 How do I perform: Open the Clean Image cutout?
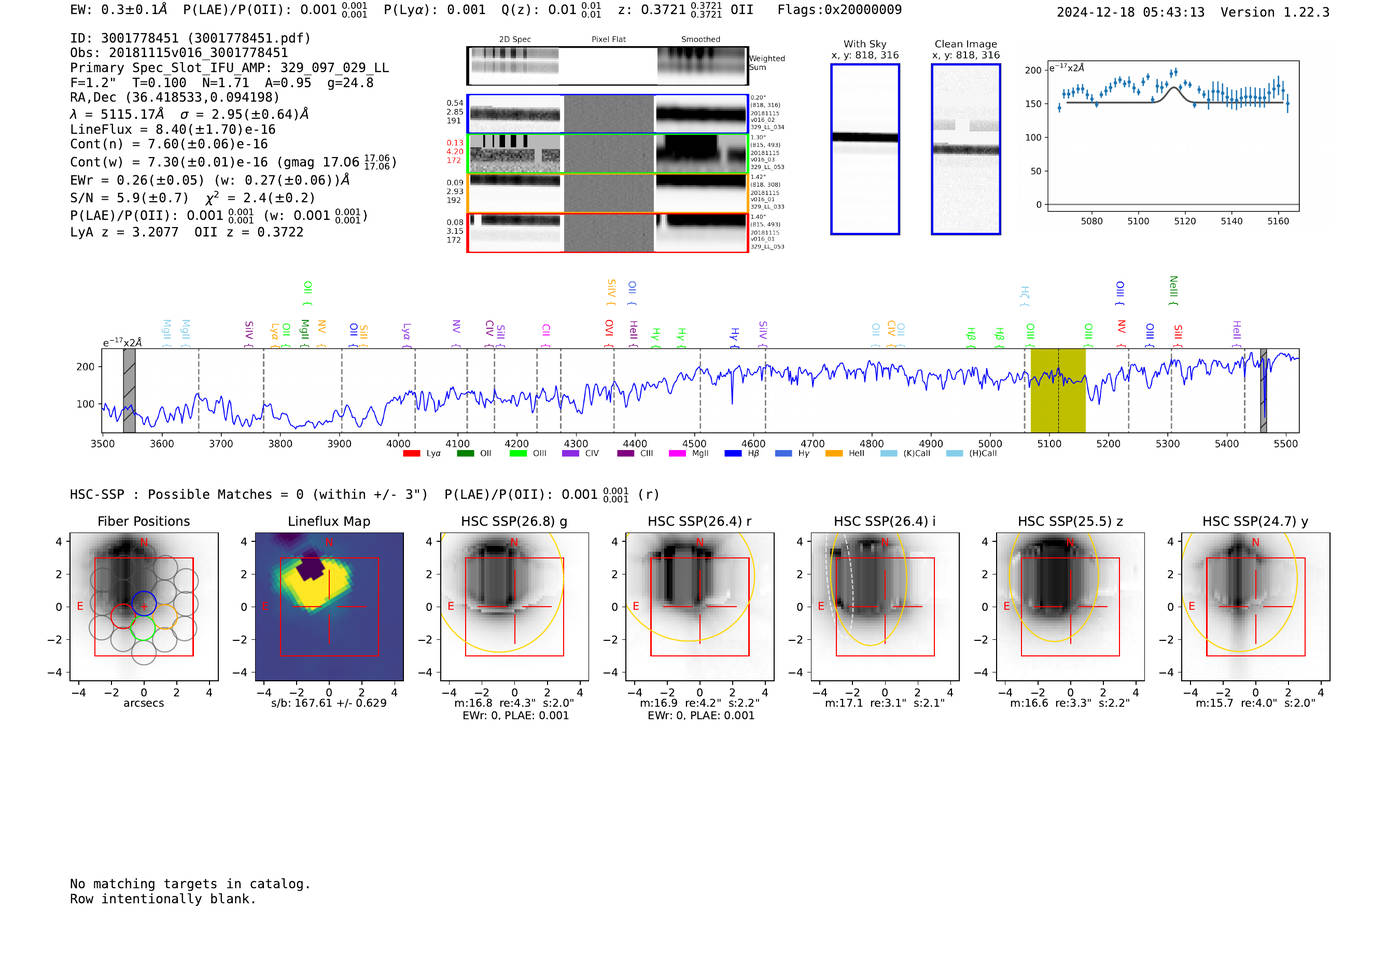(x=966, y=149)
